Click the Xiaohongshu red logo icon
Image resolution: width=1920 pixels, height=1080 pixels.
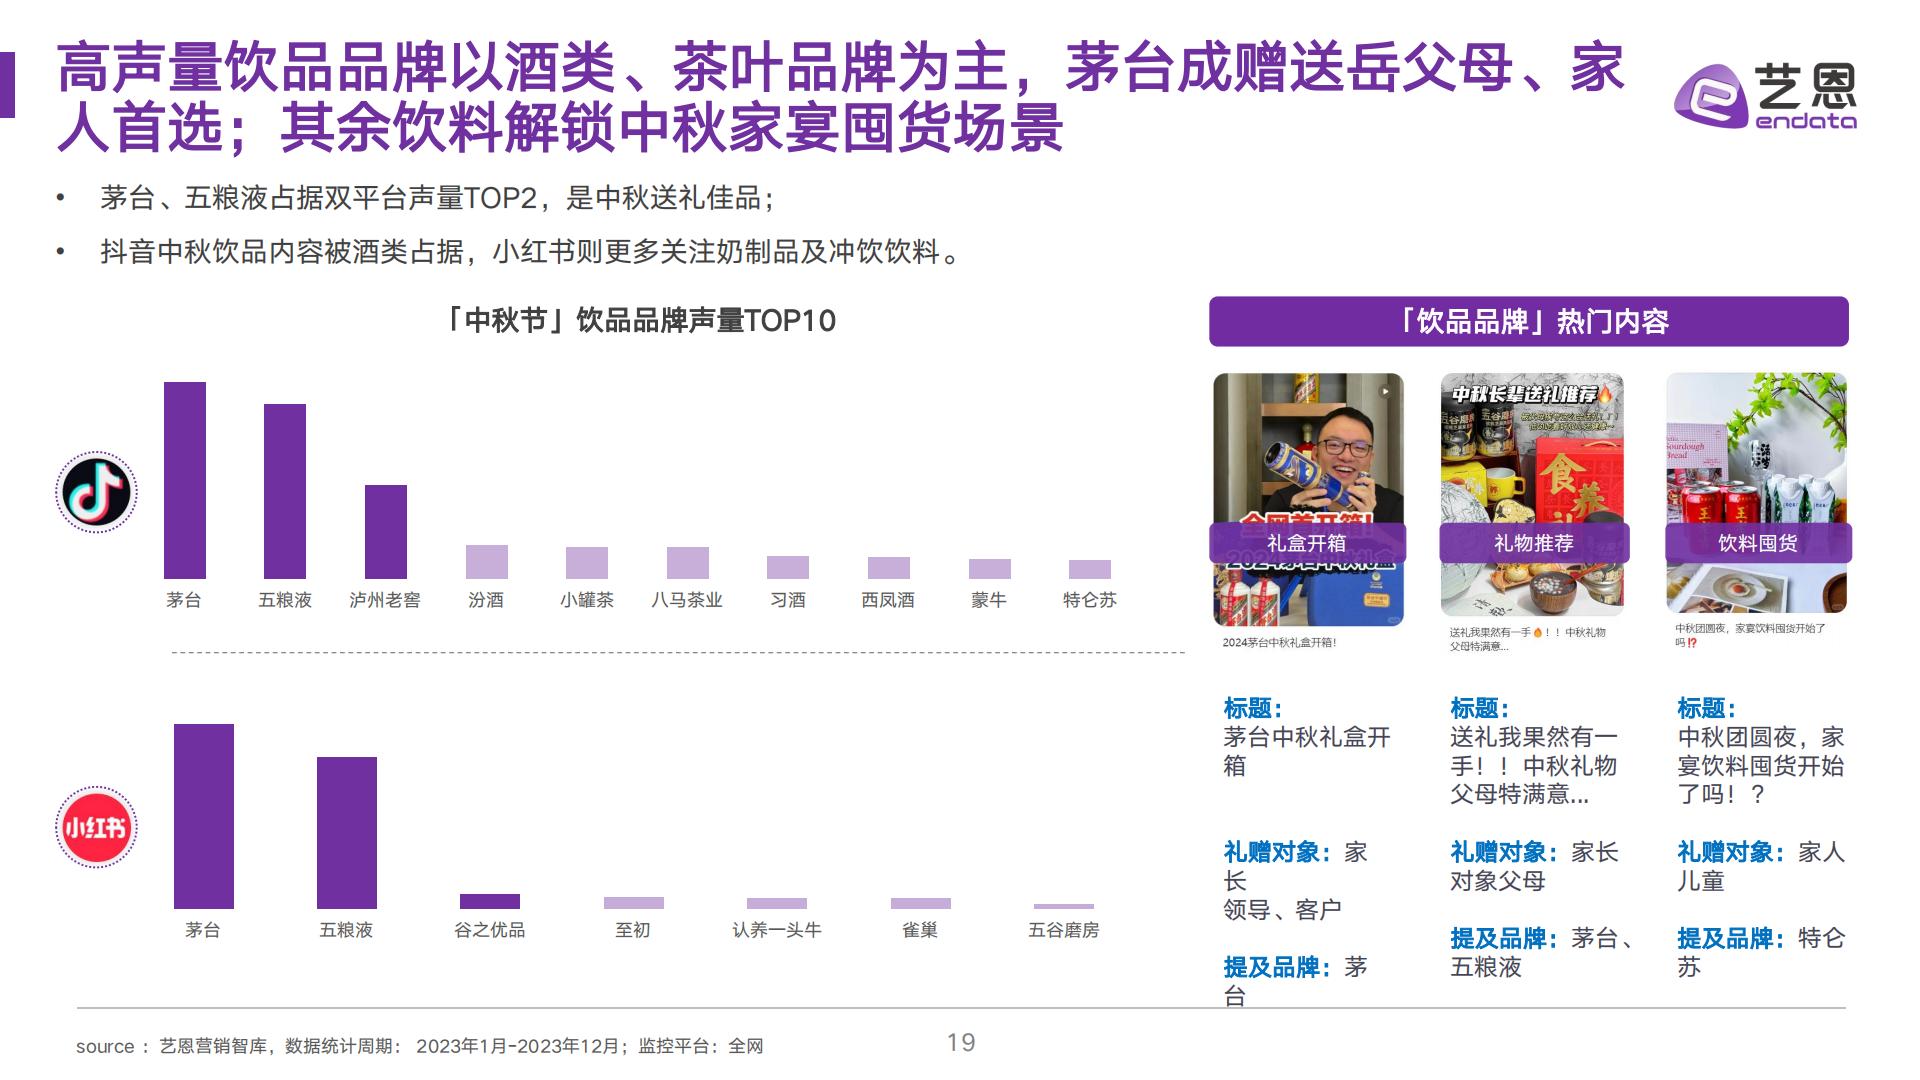click(x=96, y=827)
